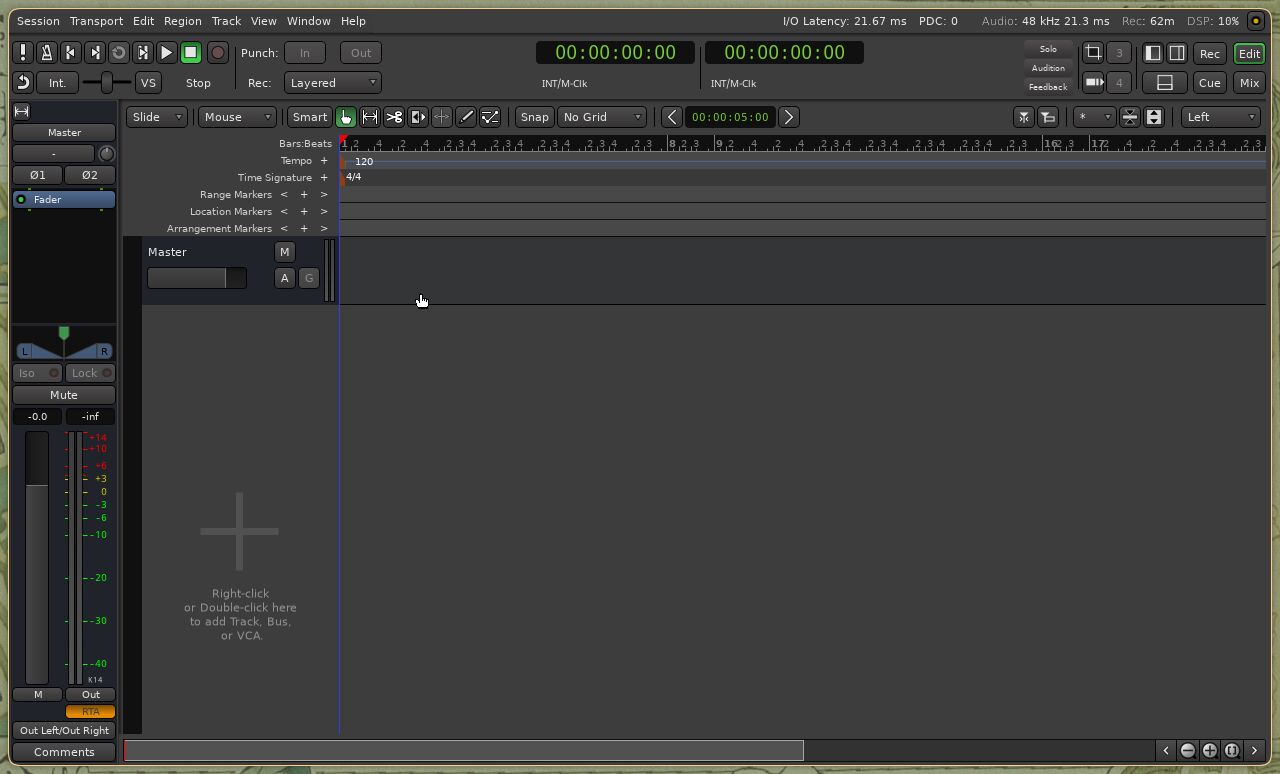The width and height of the screenshot is (1280, 774).
Task: Click the Comments button
Action: point(64,752)
